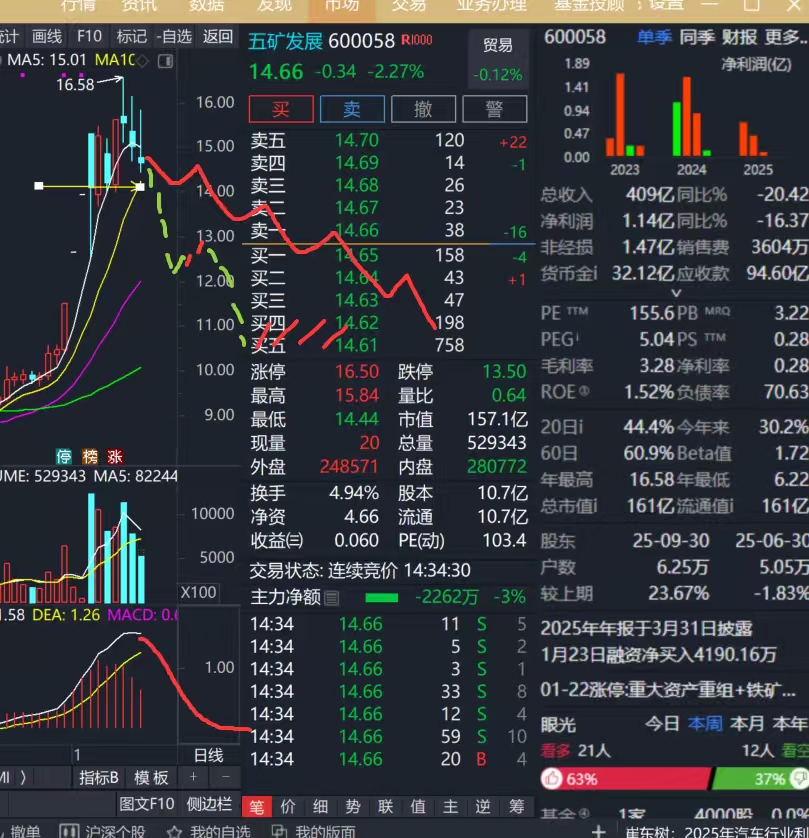Click the 警 alert button
This screenshot has height=838, width=809.
[x=494, y=109]
